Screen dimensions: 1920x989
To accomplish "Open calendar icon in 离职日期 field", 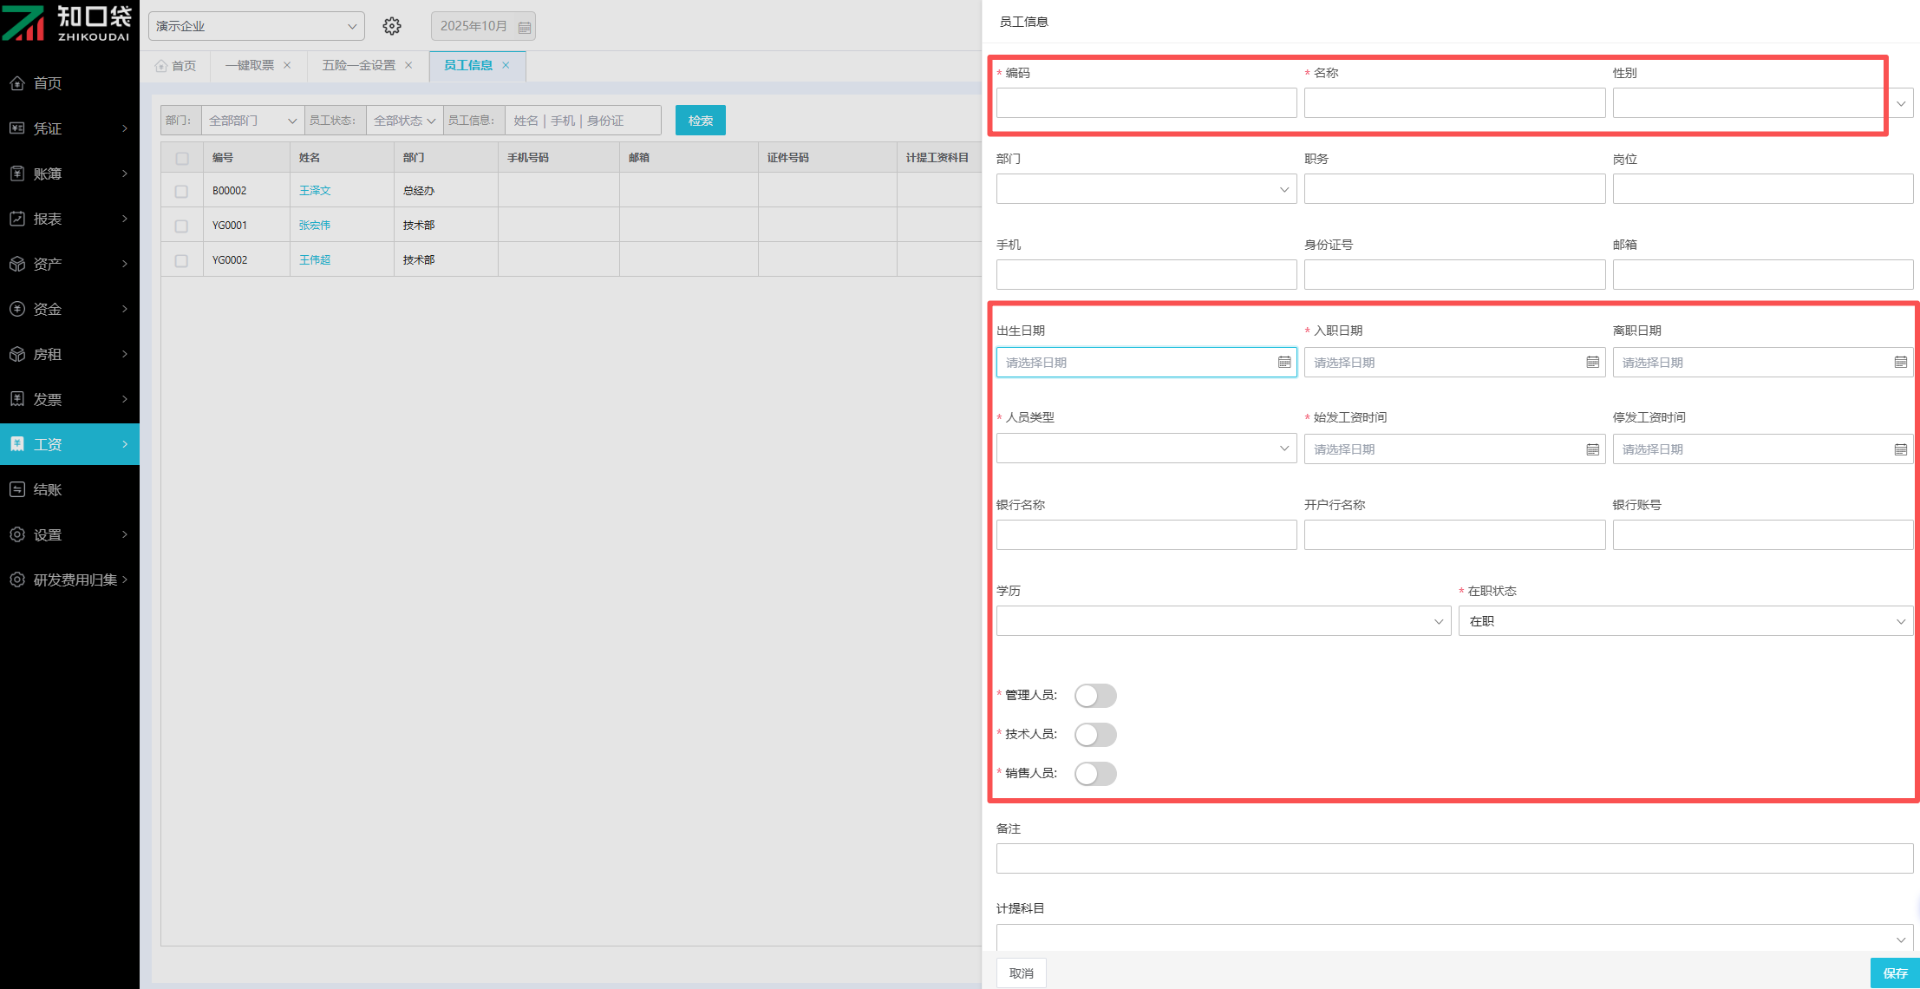I will (1900, 362).
